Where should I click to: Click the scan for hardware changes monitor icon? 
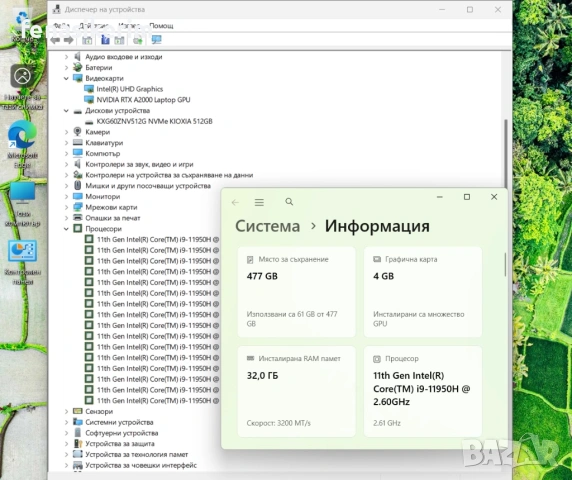click(x=156, y=40)
